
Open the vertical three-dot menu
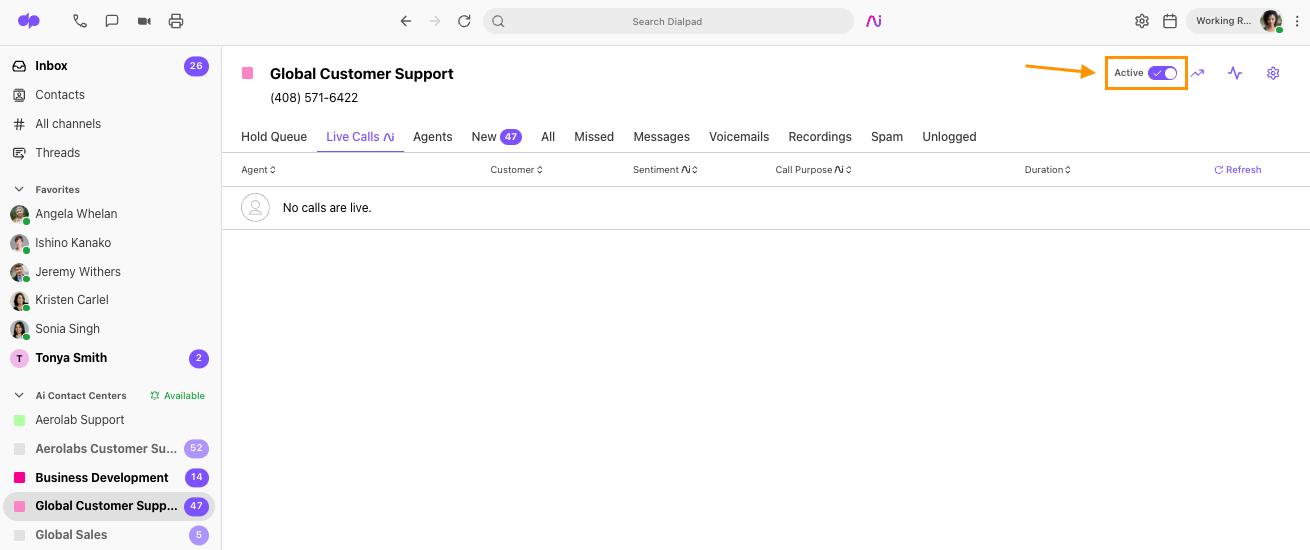pos(1297,21)
